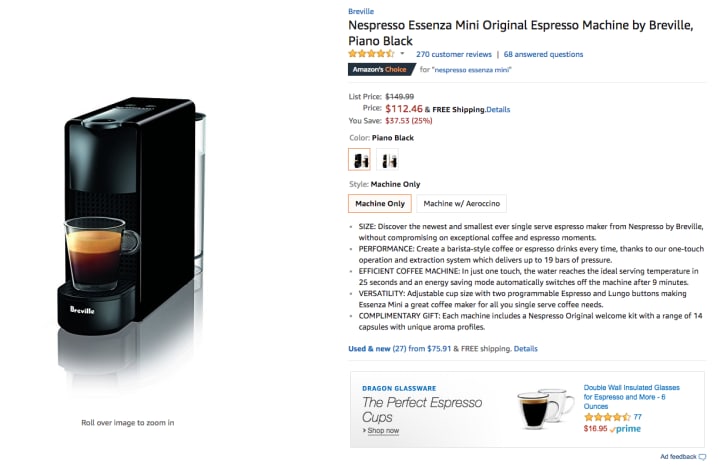Expand the rating breakdown dropdown arrow

click(402, 54)
